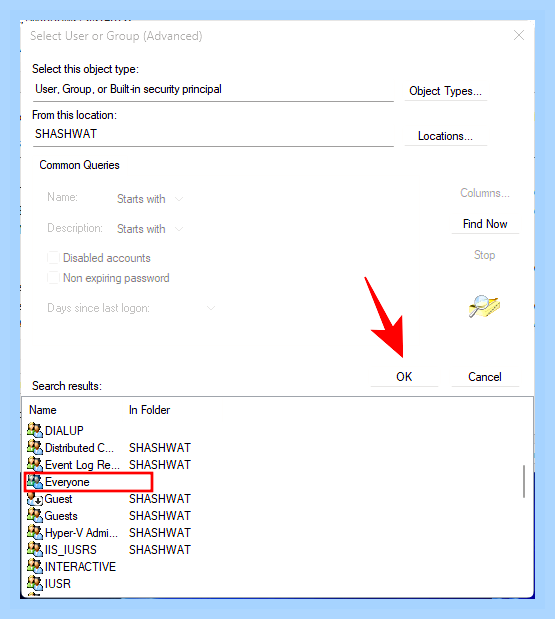Sort results by Name column header
The height and width of the screenshot is (619, 555).
[x=43, y=410]
